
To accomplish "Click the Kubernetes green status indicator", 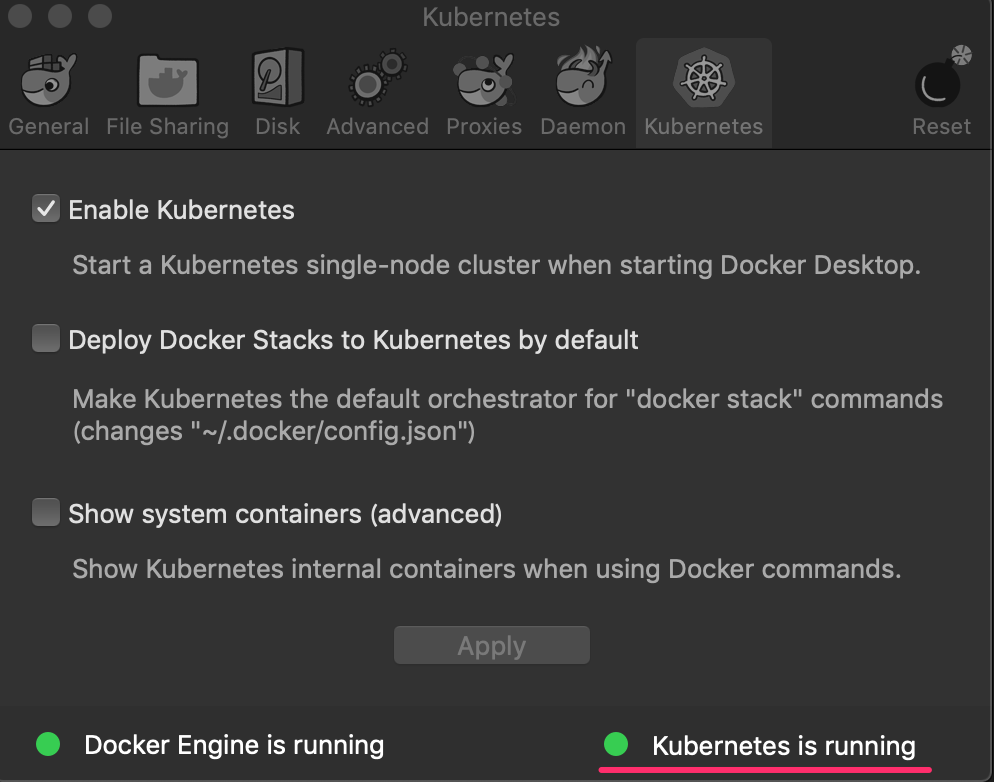I will coord(616,744).
